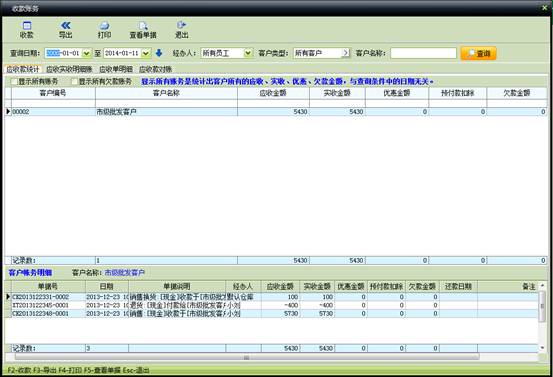Screen dimensions: 553x377
Task: Toggle 显示所有欠款账务 checkbox
Action: (74, 82)
